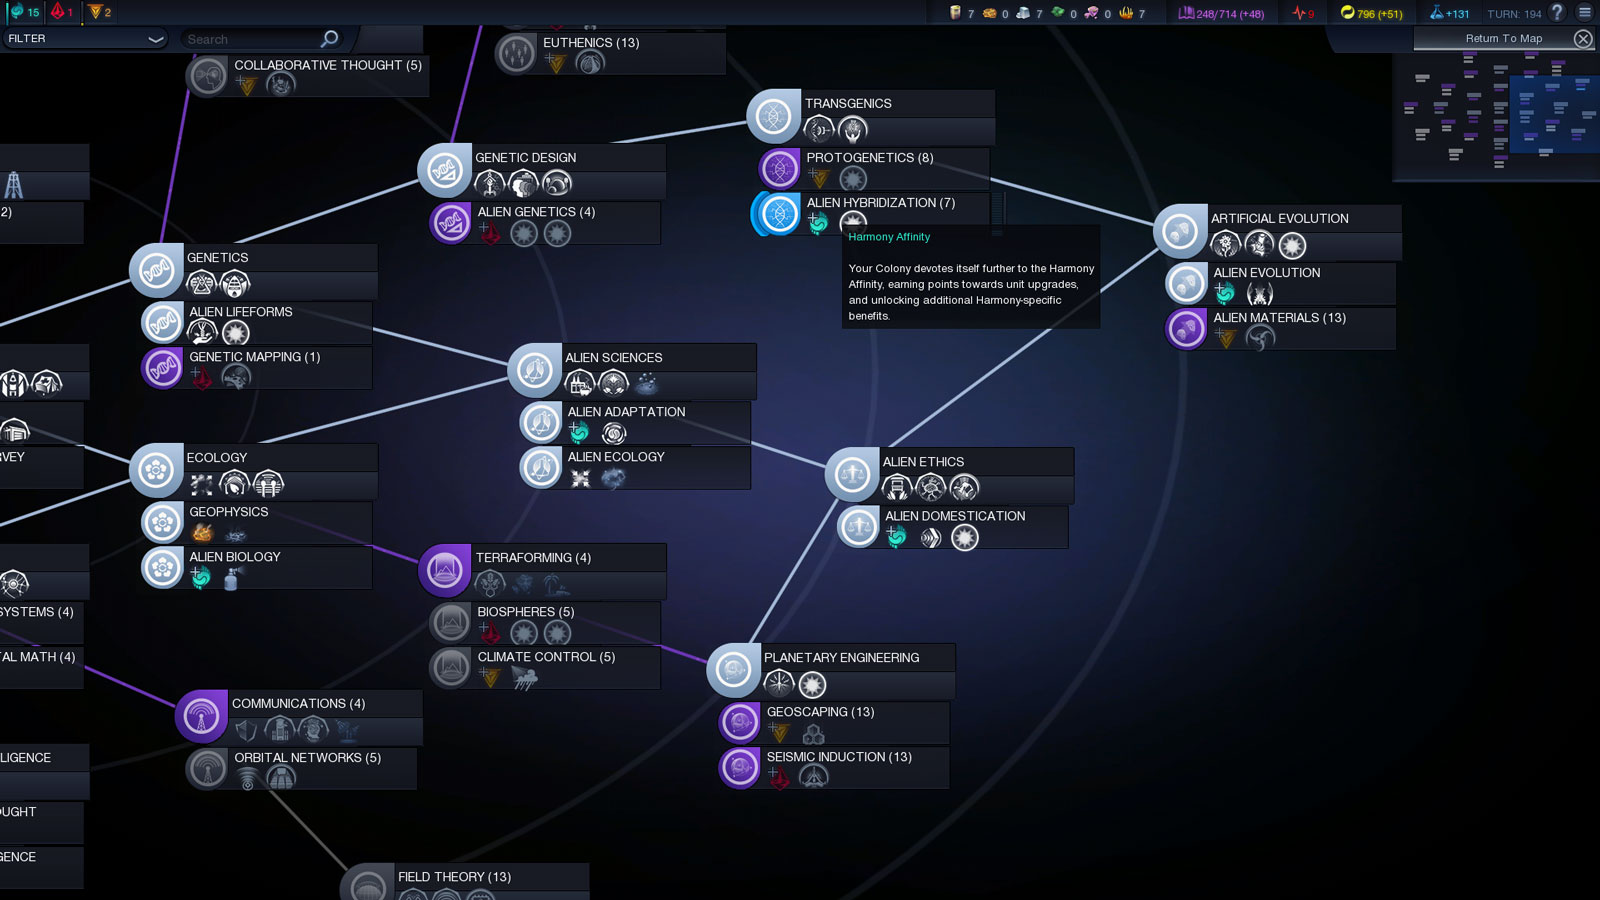This screenshot has height=900, width=1600.
Task: Select the Genetic Design tech node icon
Action: pyautogui.click(x=444, y=170)
